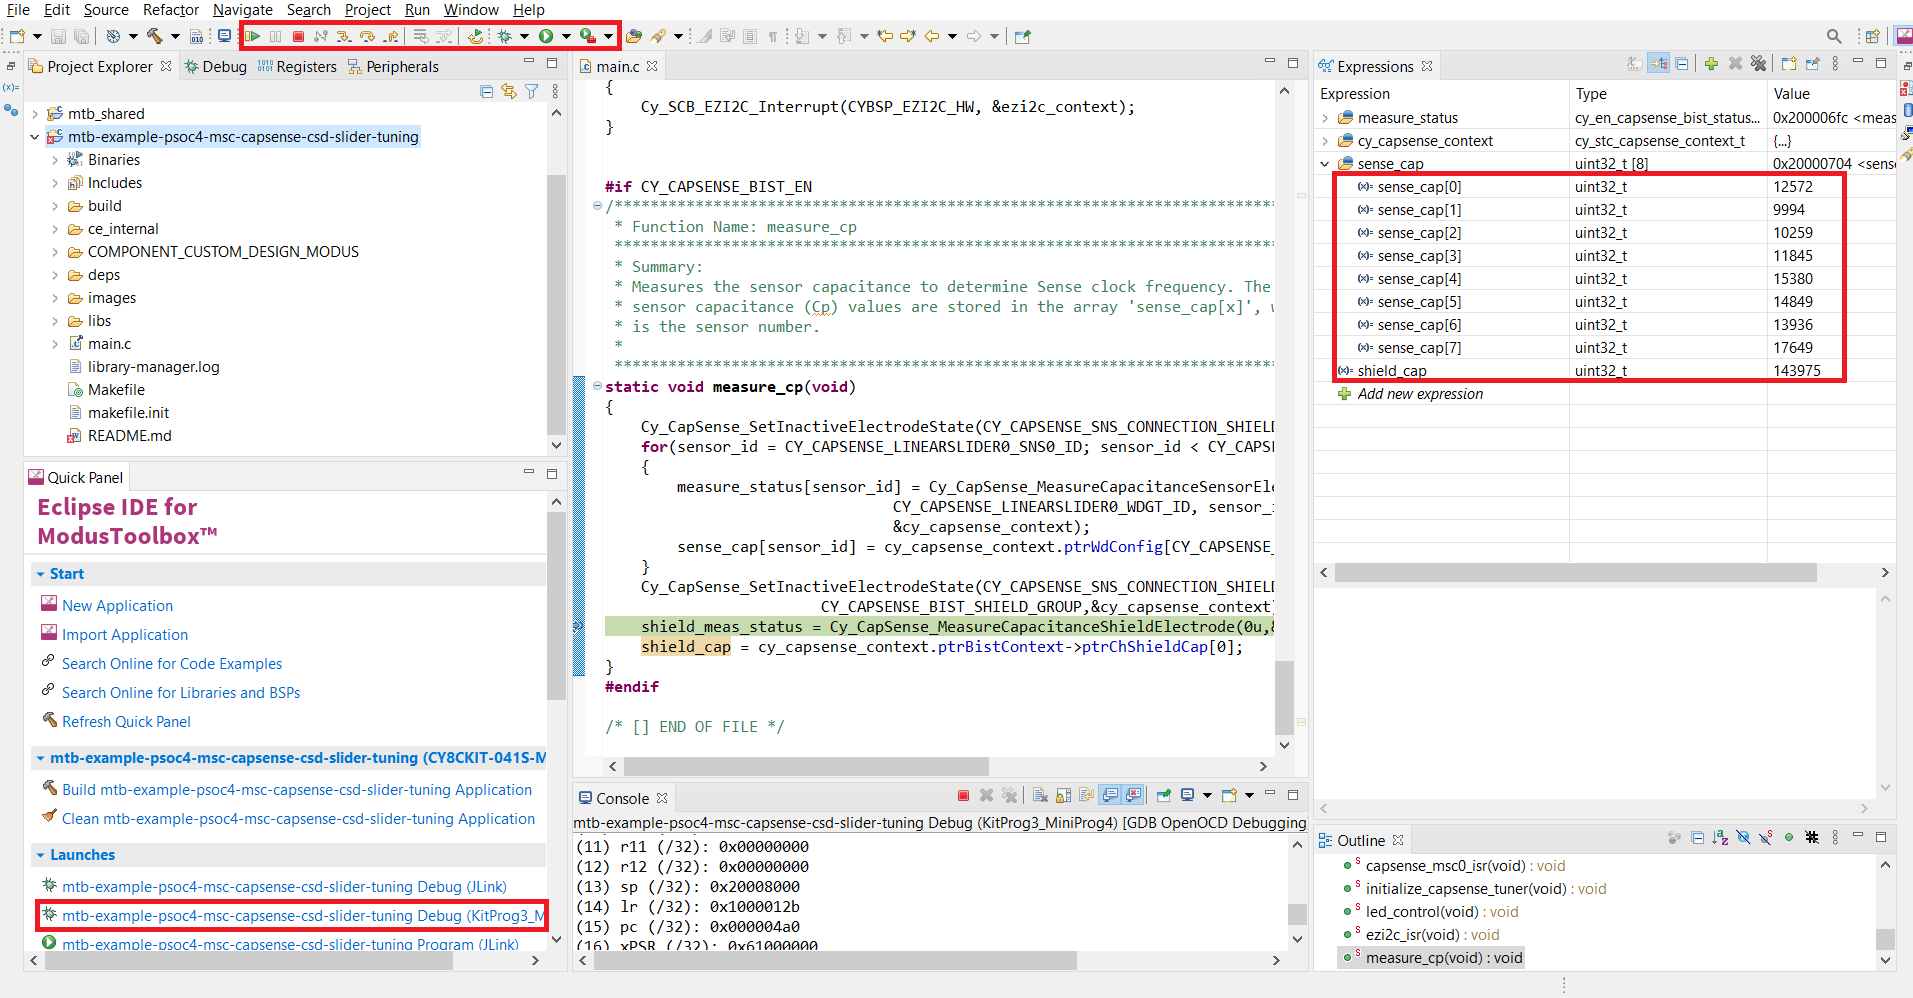1913x998 pixels.
Task: Click the Import Application link
Action: (125, 635)
